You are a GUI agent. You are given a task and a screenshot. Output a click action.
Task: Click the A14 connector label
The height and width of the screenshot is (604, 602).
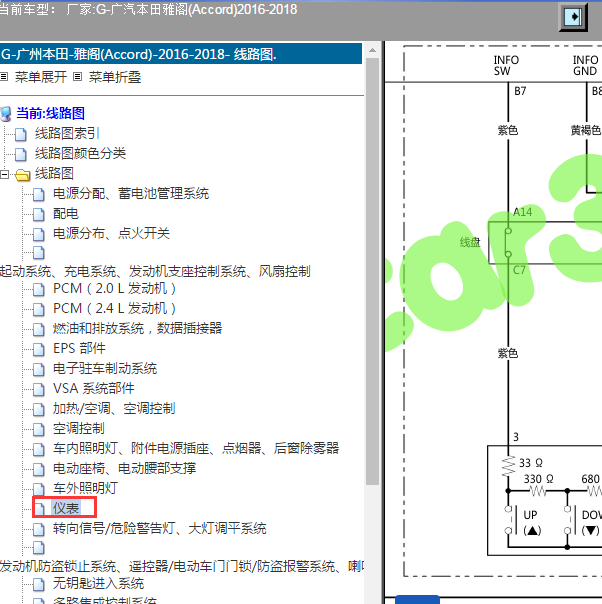(523, 212)
